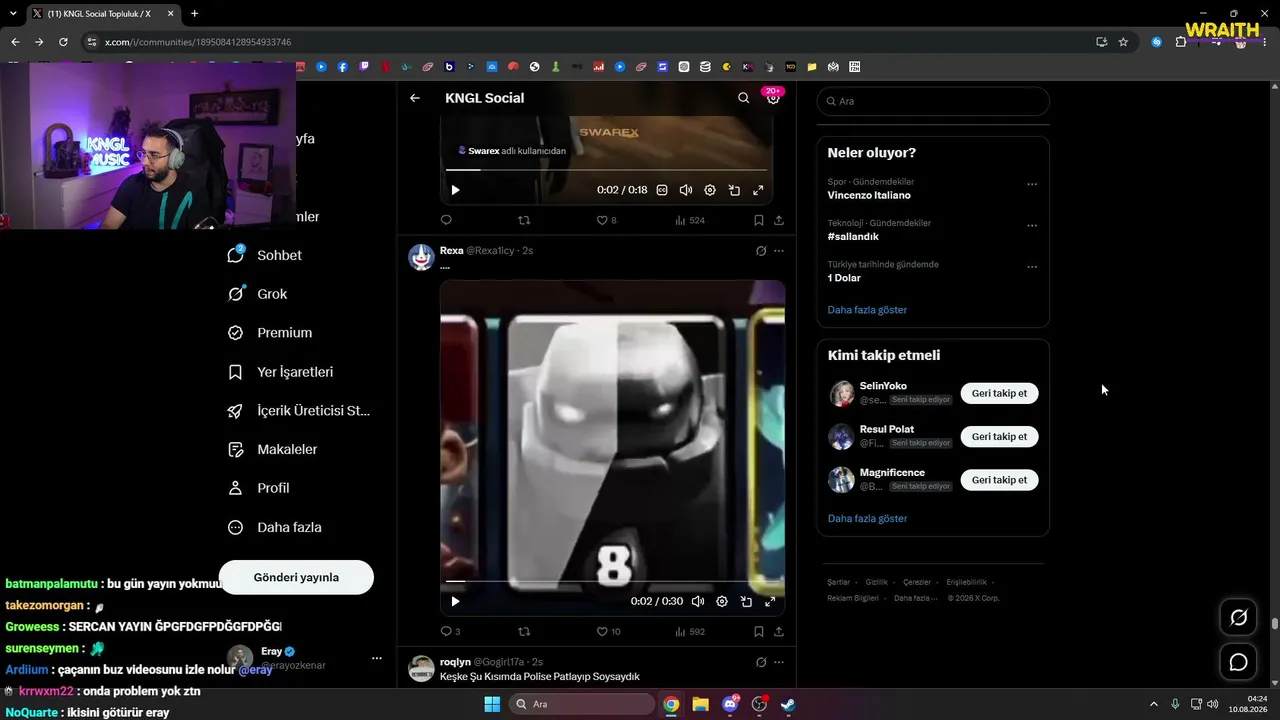Play the Swarex video
Viewport: 1280px width, 720px height.
pos(455,190)
